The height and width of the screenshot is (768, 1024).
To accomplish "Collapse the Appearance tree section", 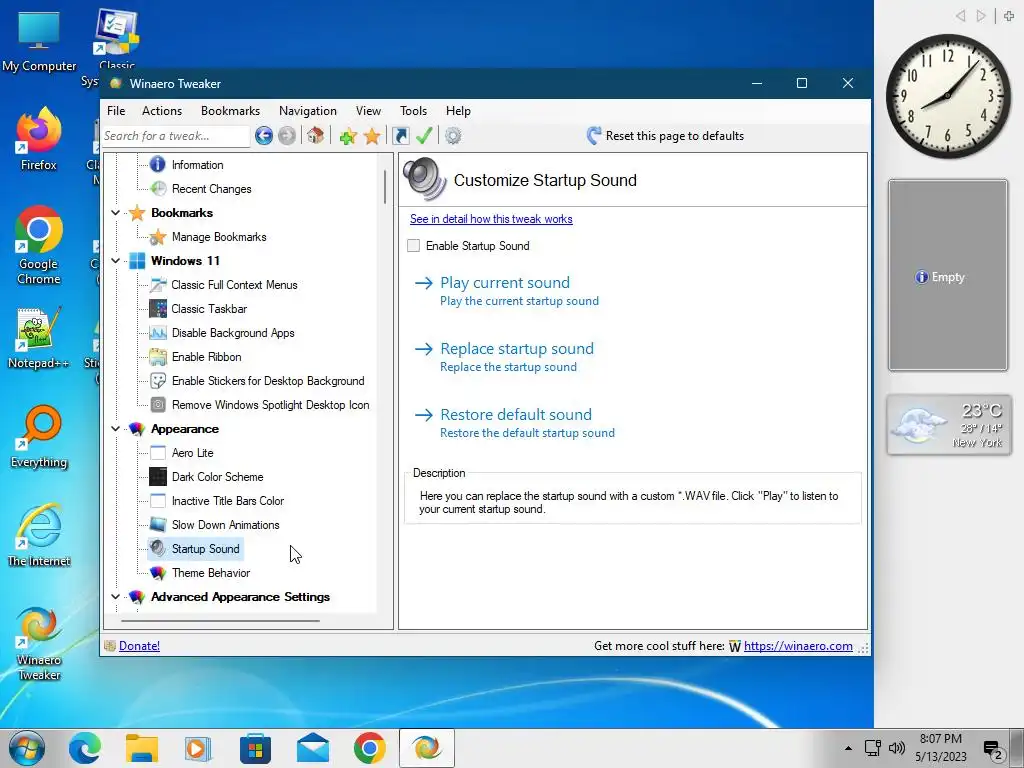I will (x=116, y=429).
